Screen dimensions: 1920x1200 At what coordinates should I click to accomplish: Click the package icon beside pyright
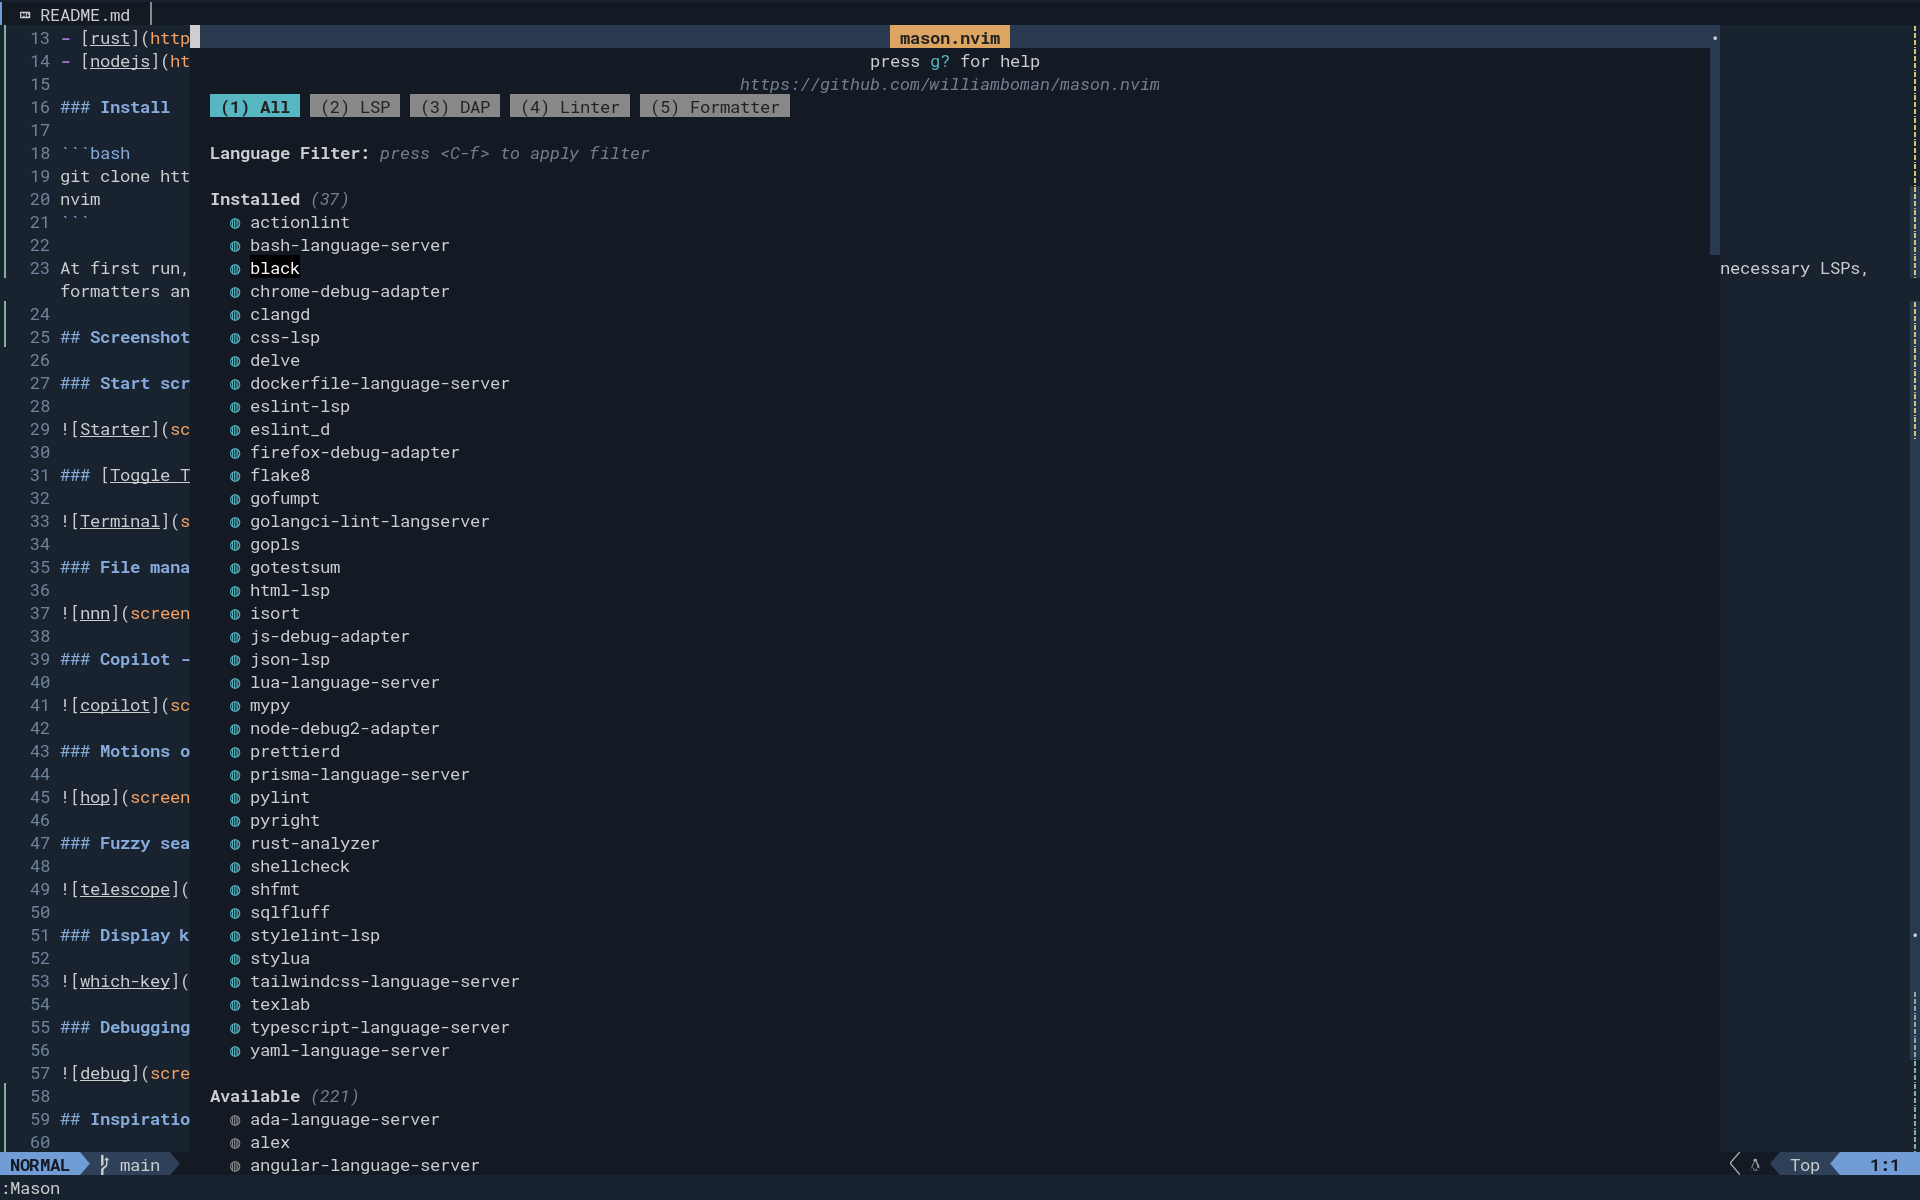[x=235, y=820]
